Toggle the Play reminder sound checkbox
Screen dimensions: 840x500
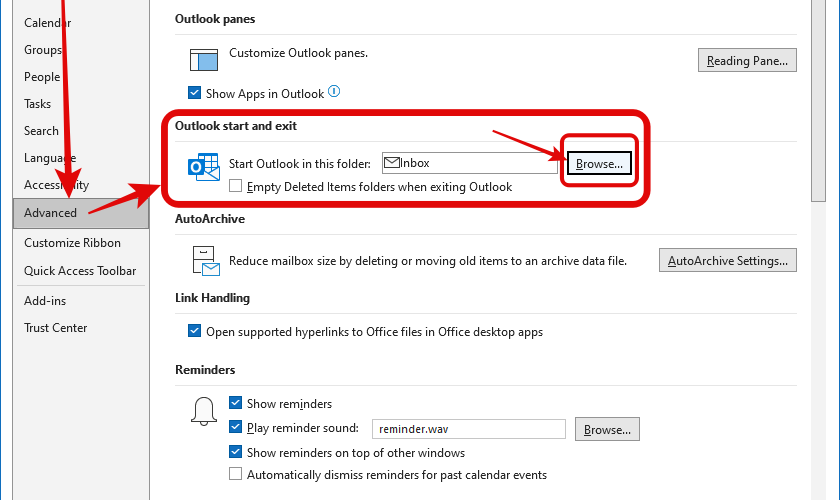[x=235, y=427]
